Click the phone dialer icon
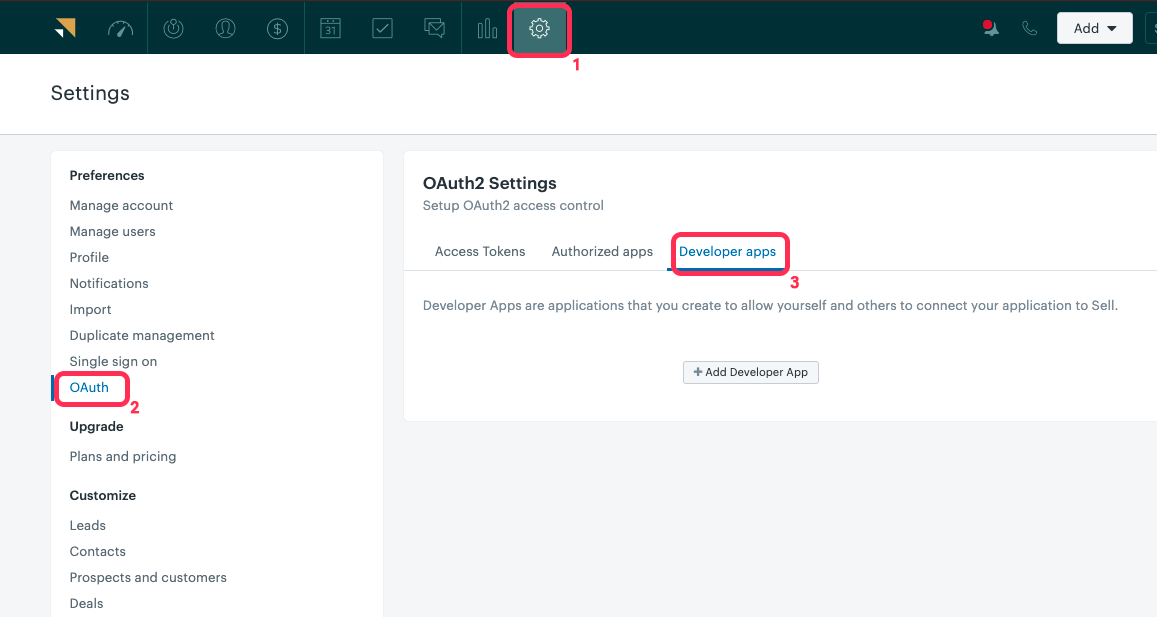This screenshot has height=617, width=1157. [1029, 28]
